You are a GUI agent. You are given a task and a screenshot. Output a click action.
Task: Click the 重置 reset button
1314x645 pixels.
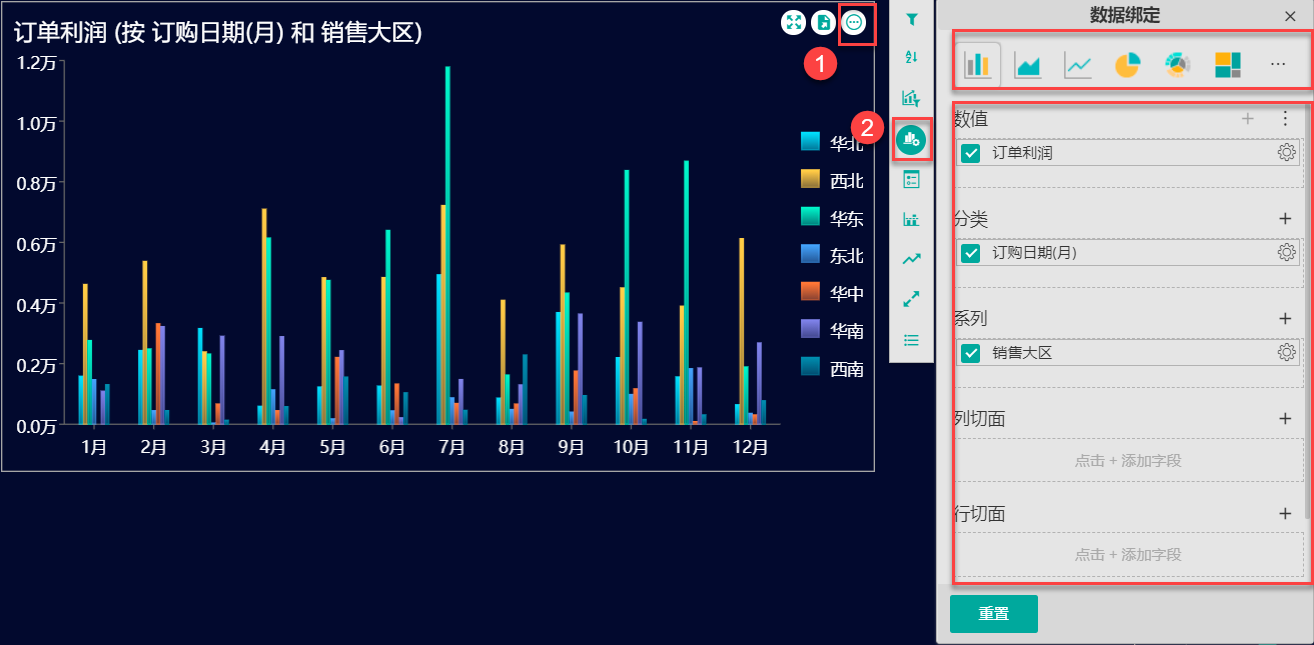click(993, 614)
